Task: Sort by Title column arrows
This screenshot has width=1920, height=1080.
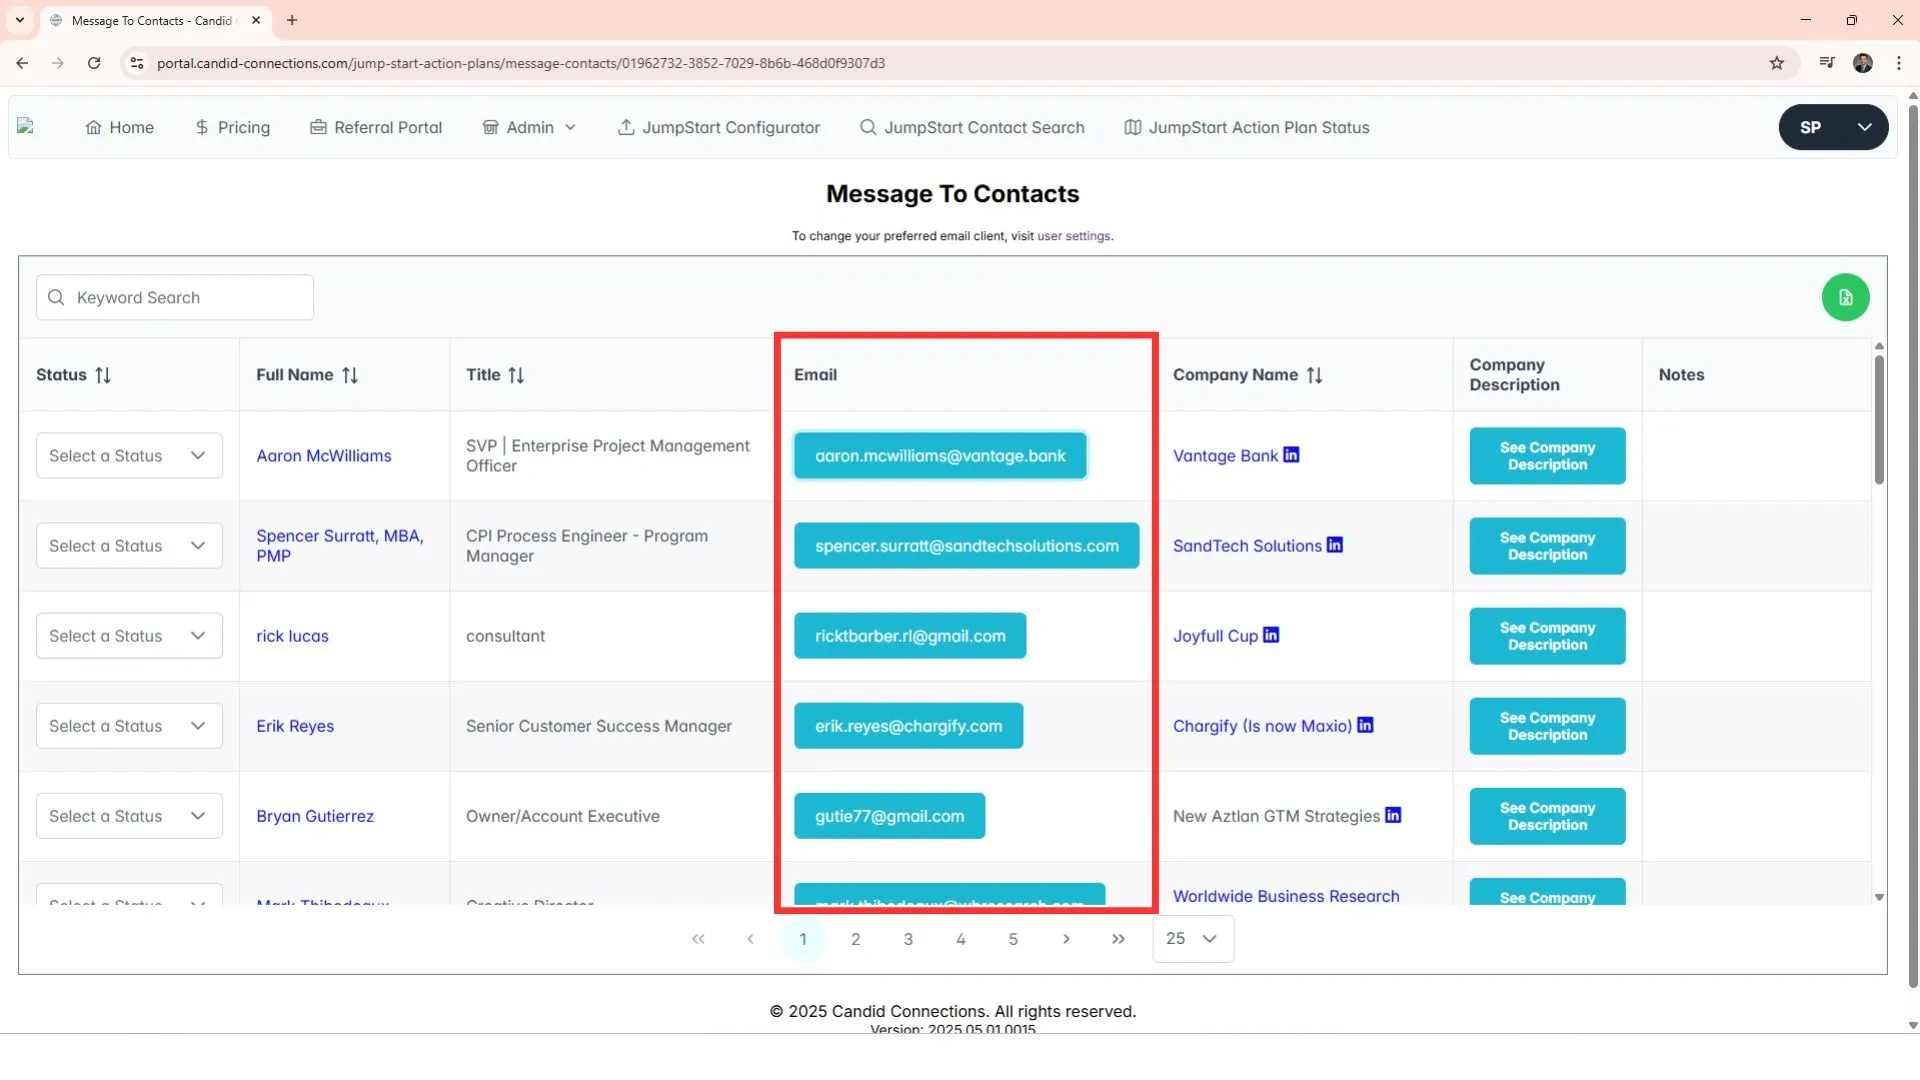Action: pos(516,375)
